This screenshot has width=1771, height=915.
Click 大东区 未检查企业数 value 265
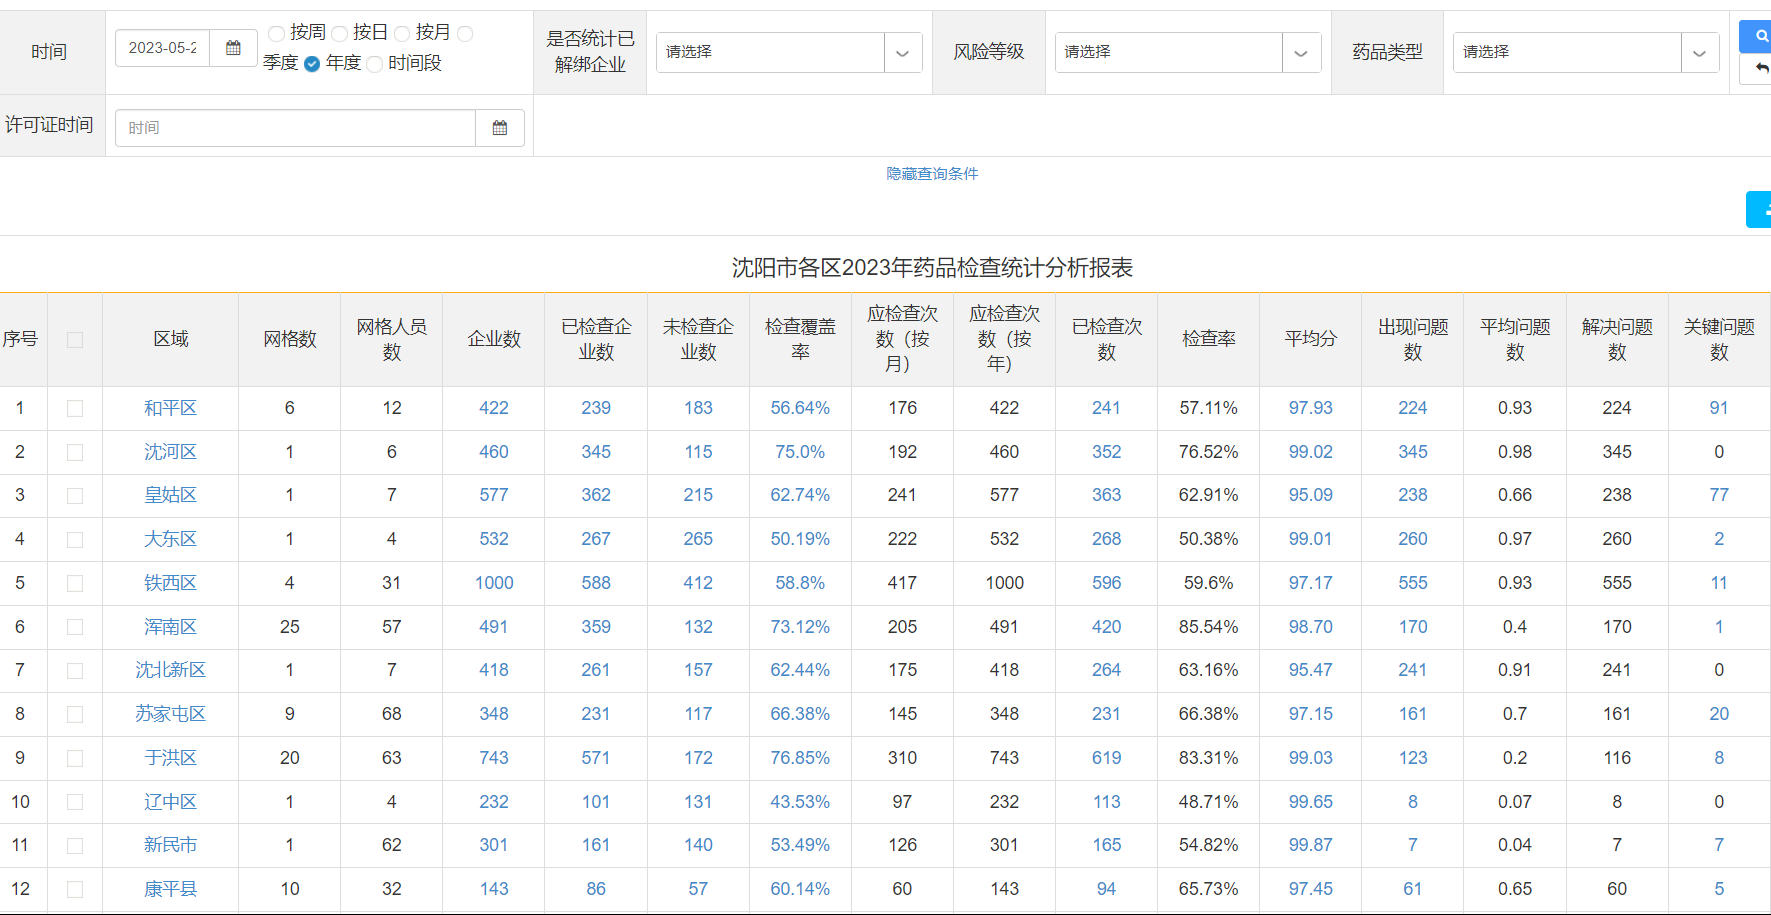(x=698, y=539)
